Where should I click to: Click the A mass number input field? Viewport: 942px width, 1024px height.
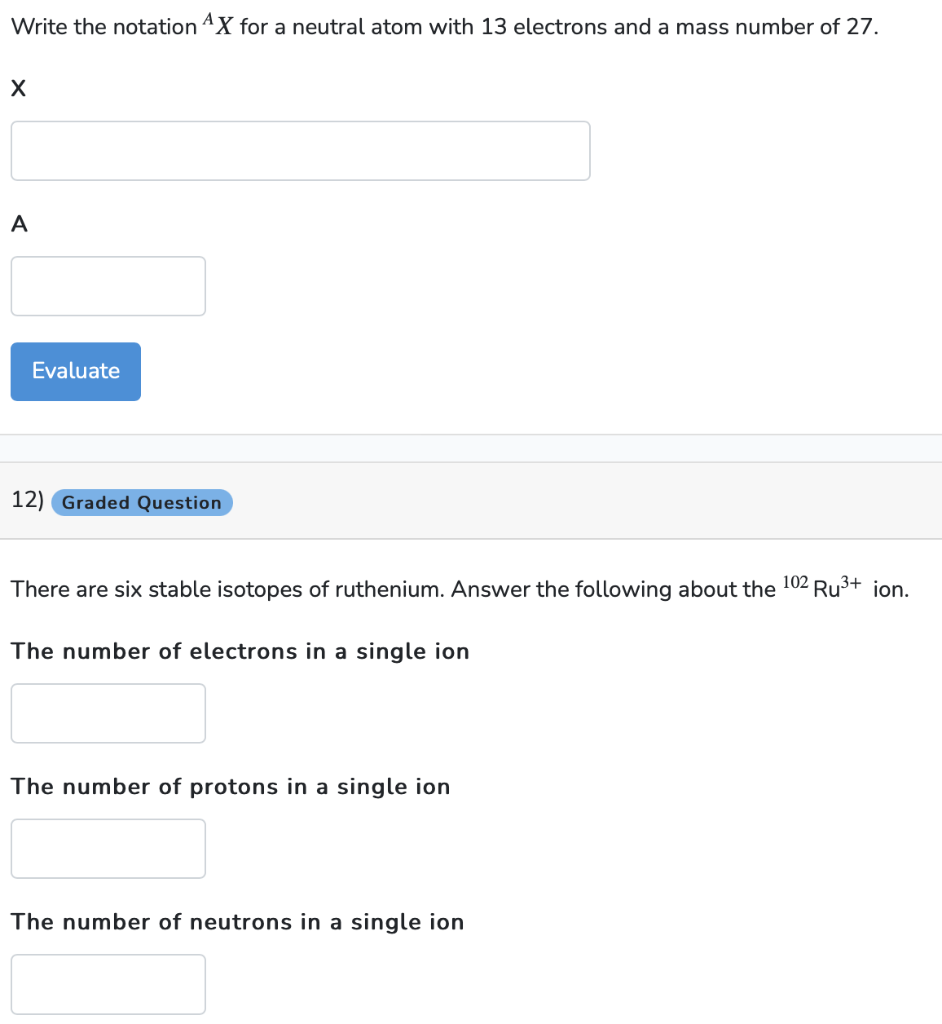pos(107,286)
